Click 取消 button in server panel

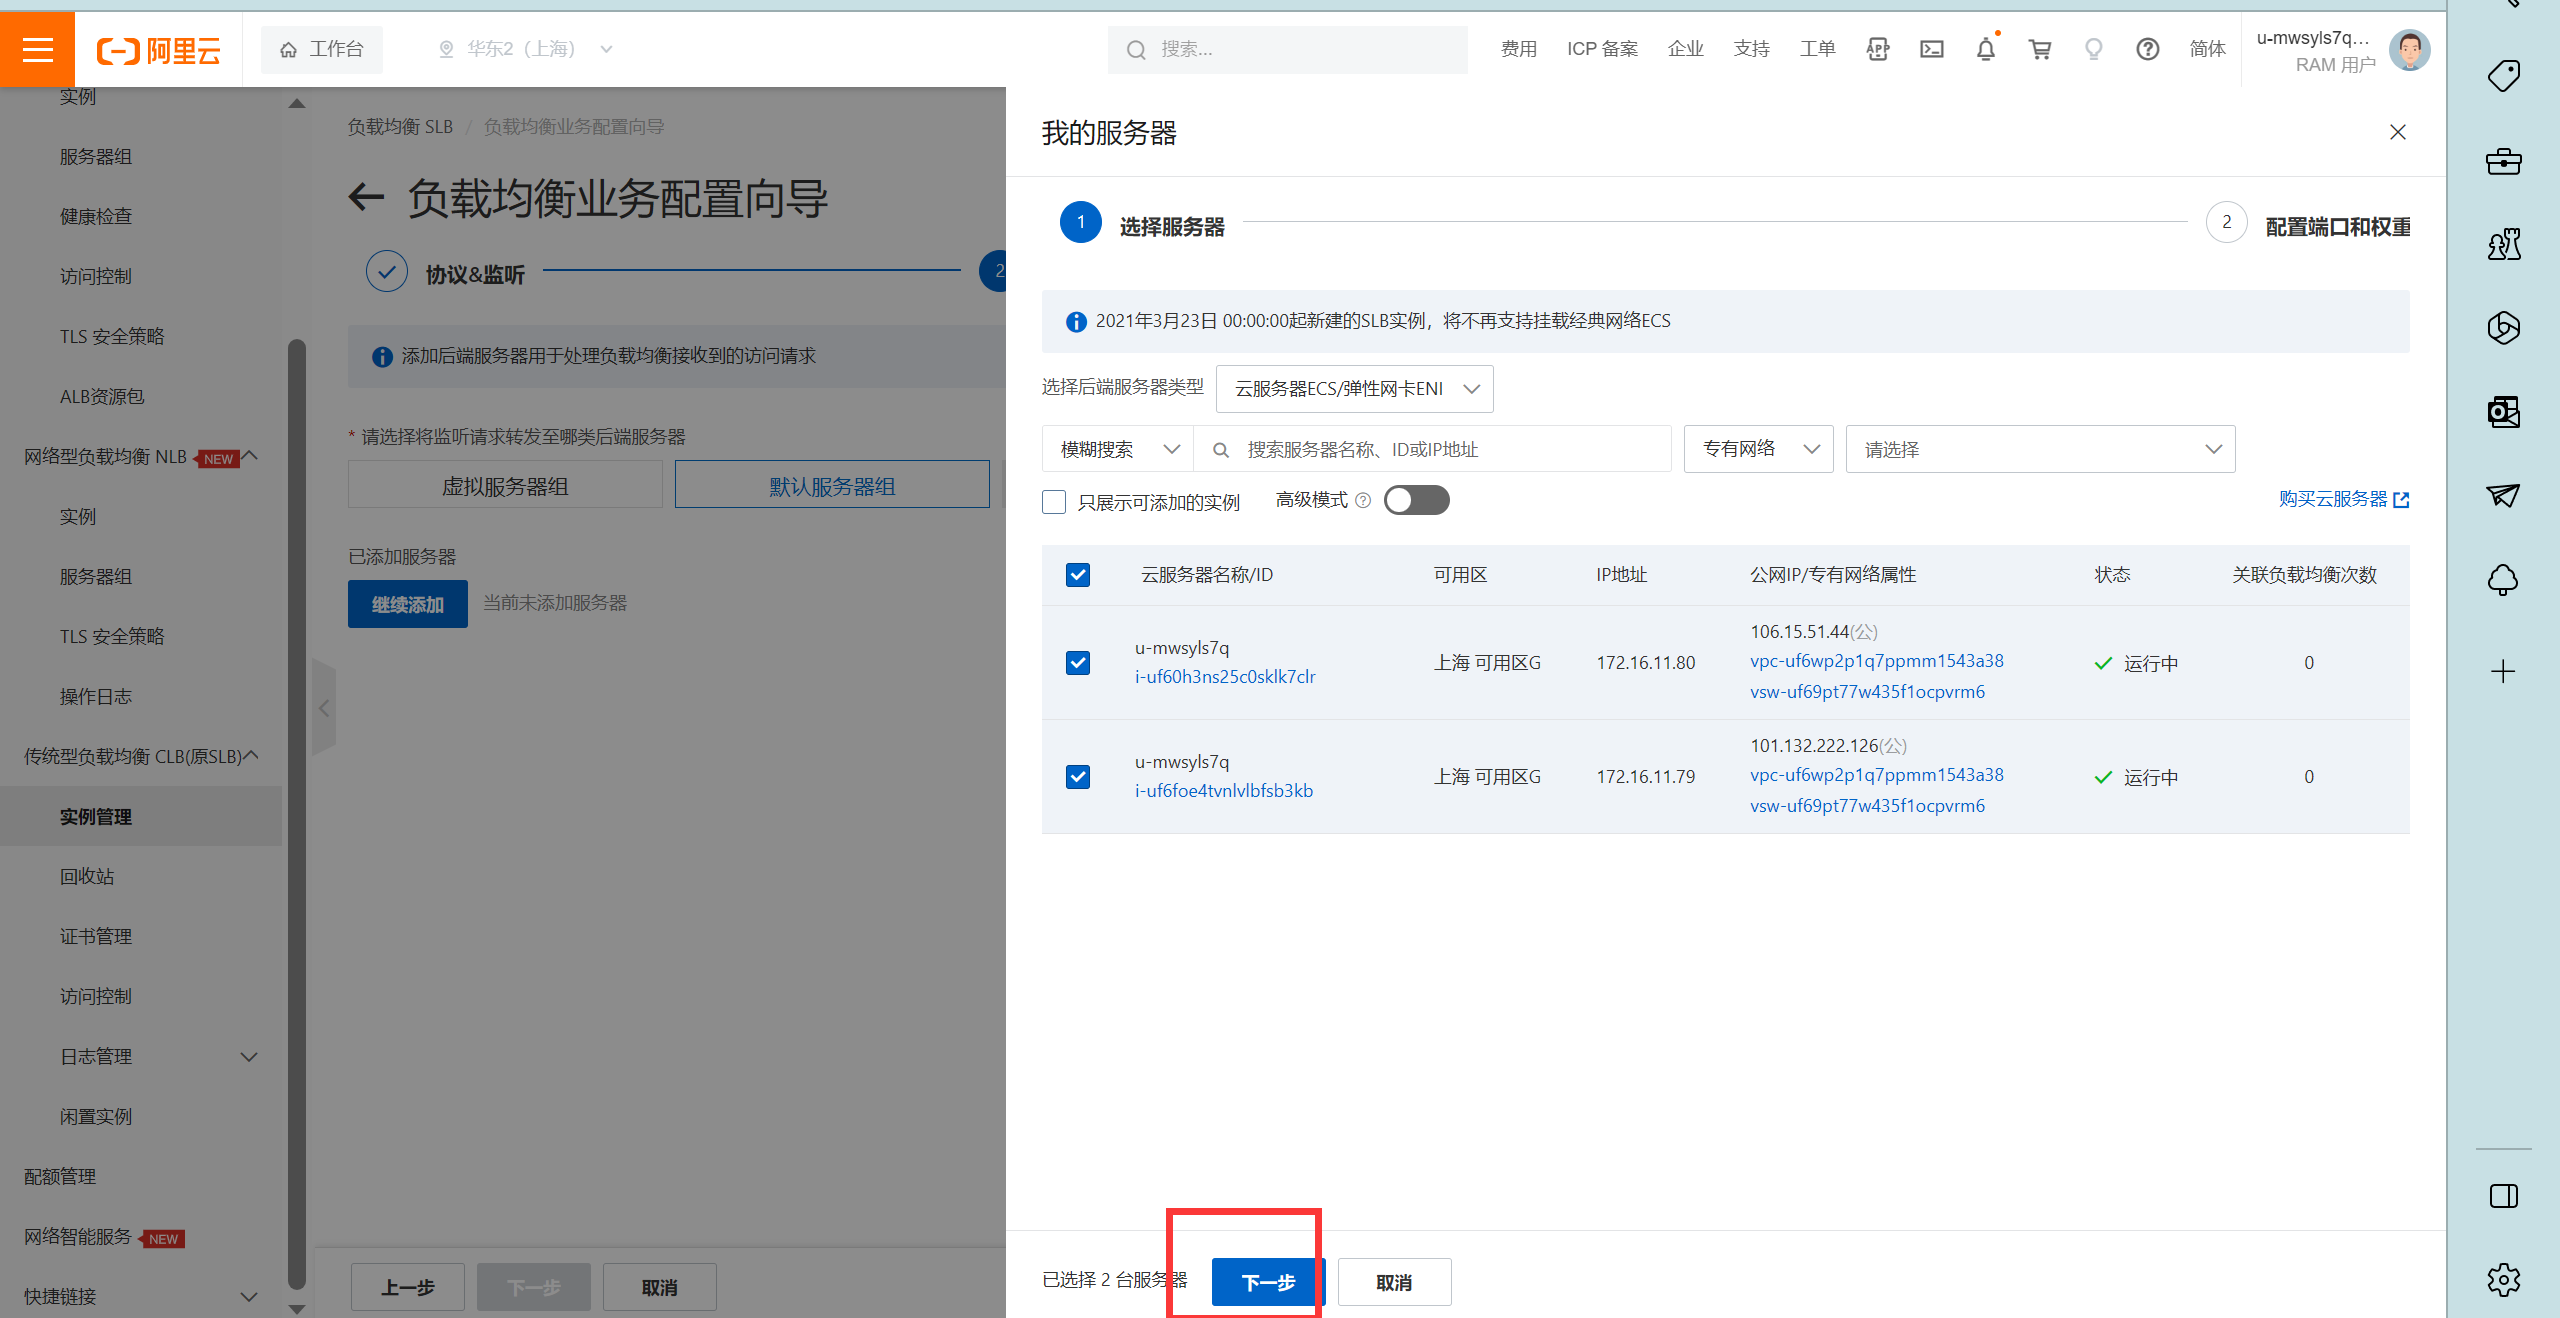pyautogui.click(x=1395, y=1282)
